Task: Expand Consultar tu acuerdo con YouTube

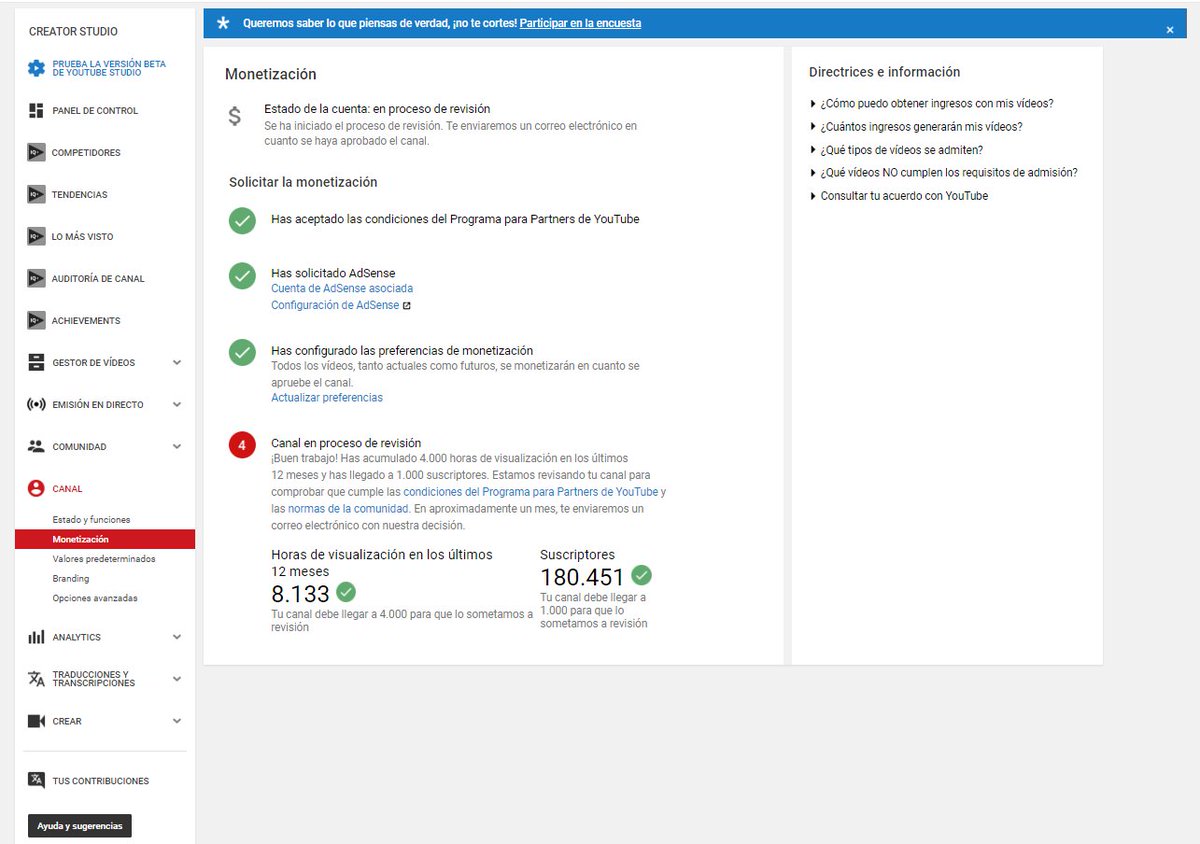Action: (898, 196)
